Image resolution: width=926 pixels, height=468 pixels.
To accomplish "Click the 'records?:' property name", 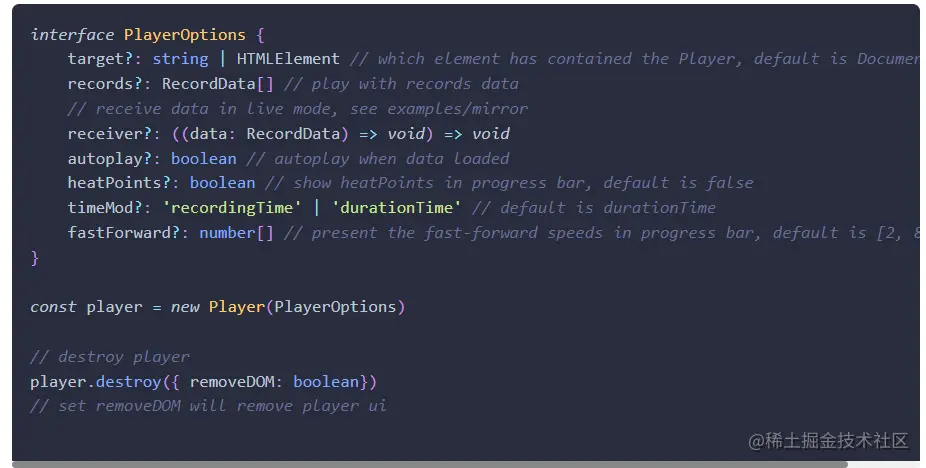I will (109, 84).
